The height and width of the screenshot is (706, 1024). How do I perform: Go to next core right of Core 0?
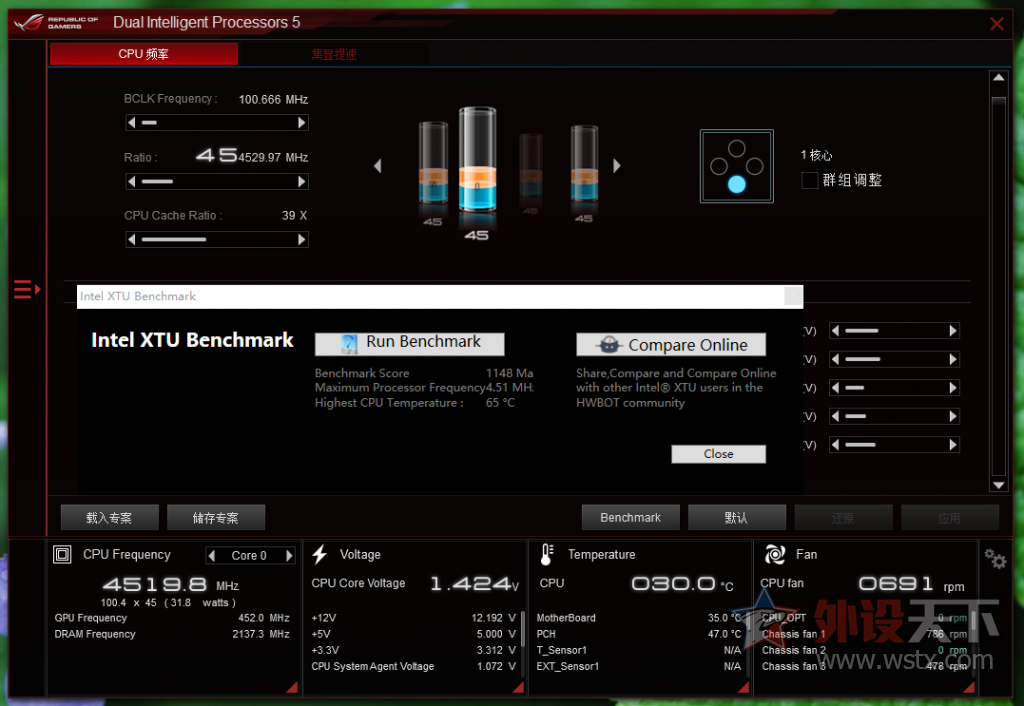point(289,555)
